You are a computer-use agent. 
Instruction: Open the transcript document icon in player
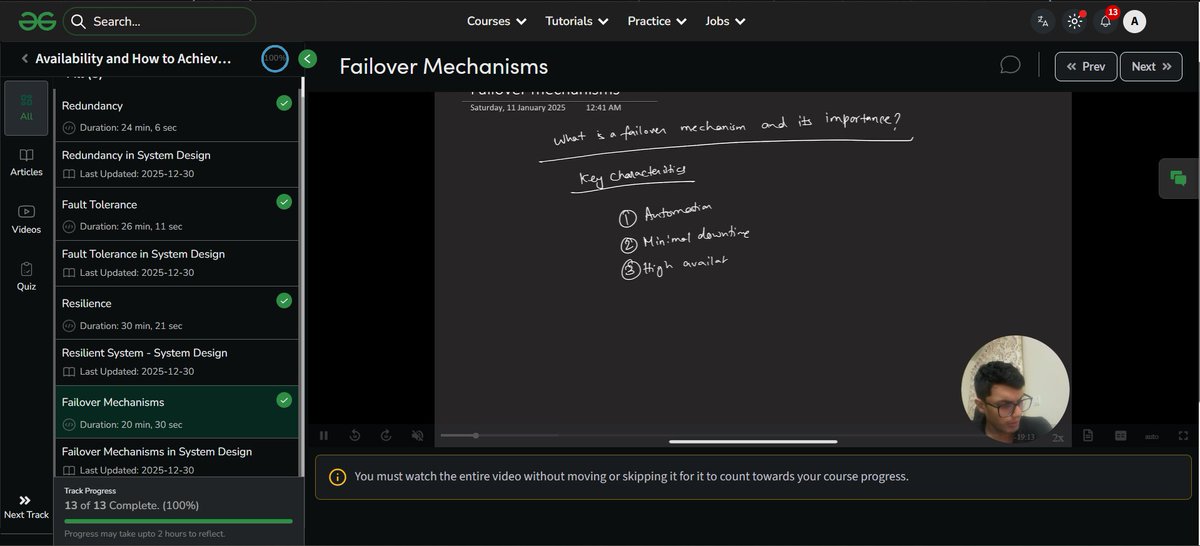pyautogui.click(x=1088, y=436)
